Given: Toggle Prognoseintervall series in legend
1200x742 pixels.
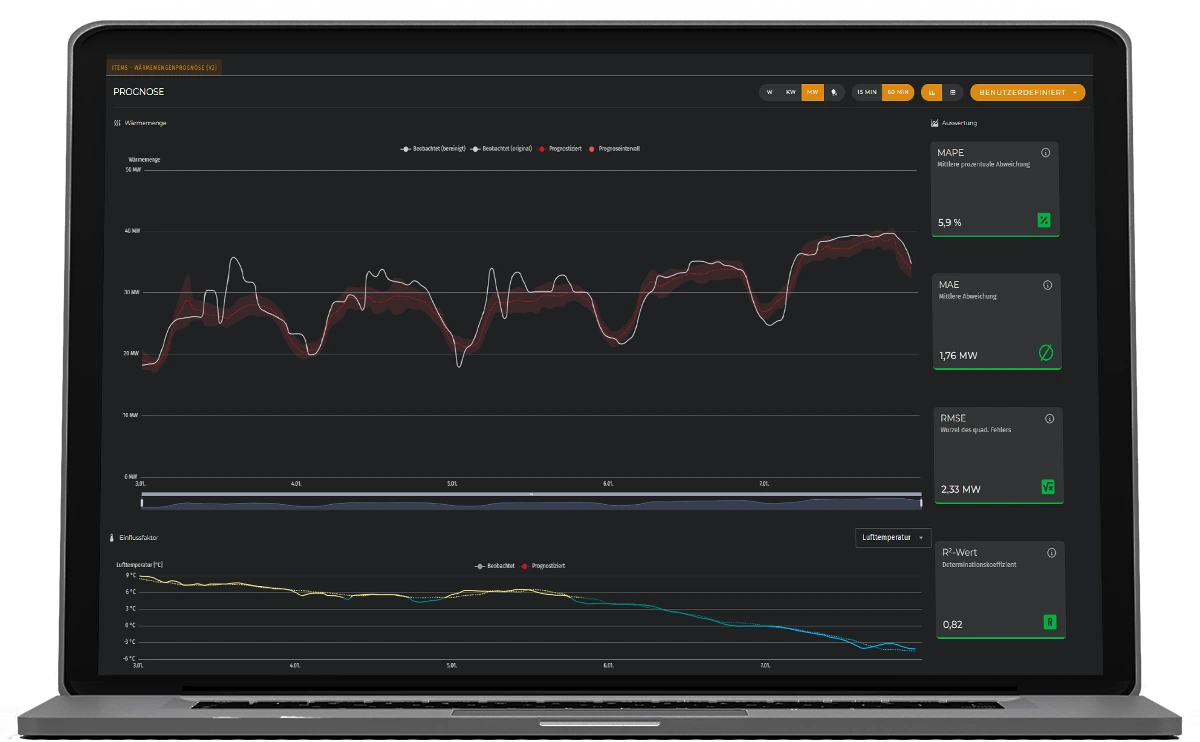Looking at the screenshot, I should [x=616, y=148].
